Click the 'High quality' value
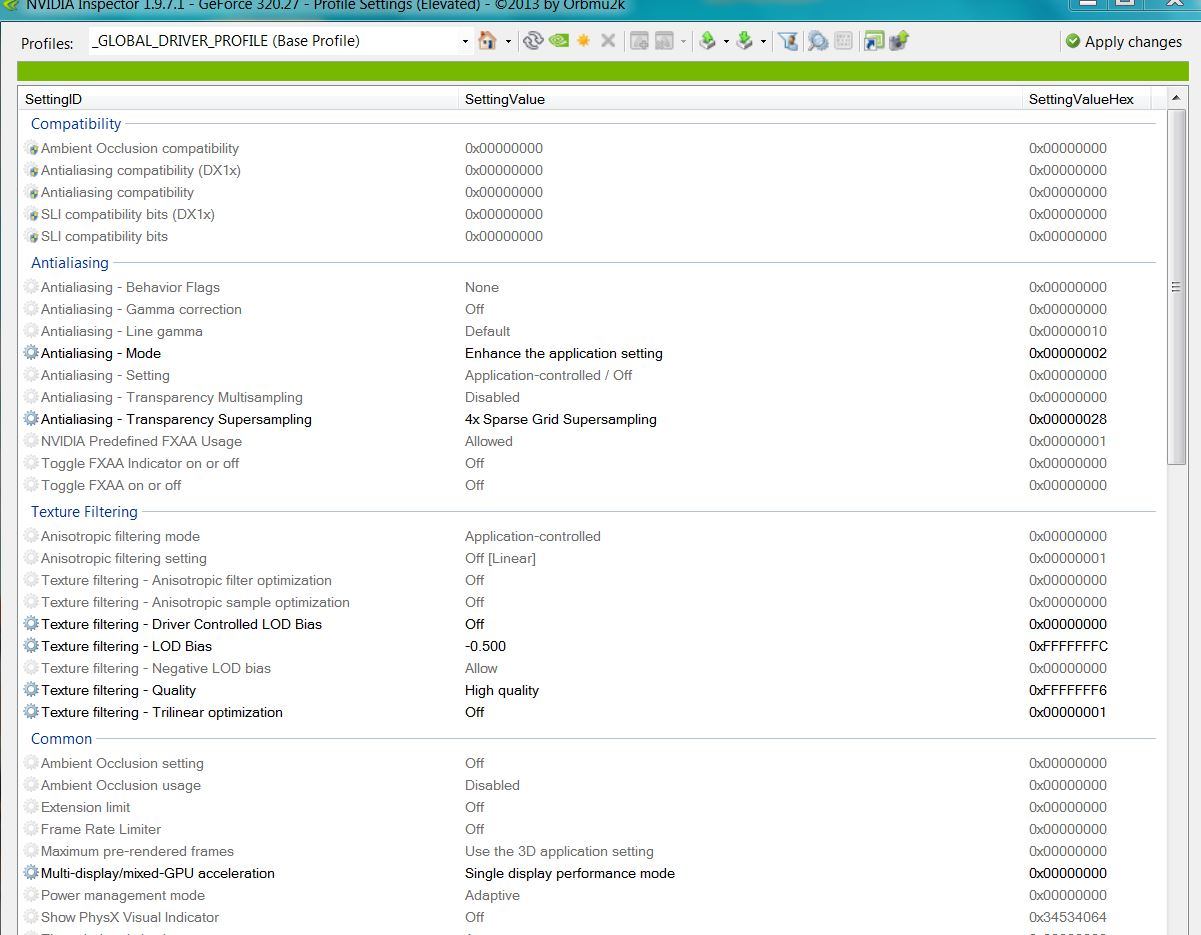1201x935 pixels. [x=502, y=690]
